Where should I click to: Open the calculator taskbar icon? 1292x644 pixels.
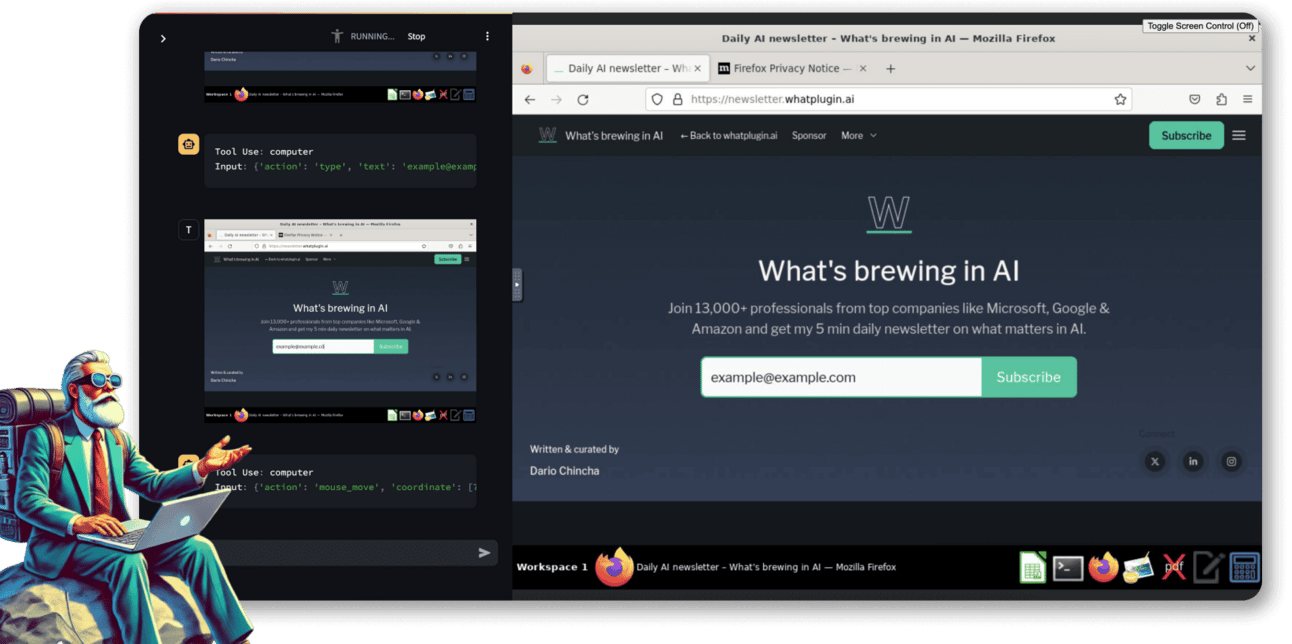click(1243, 567)
